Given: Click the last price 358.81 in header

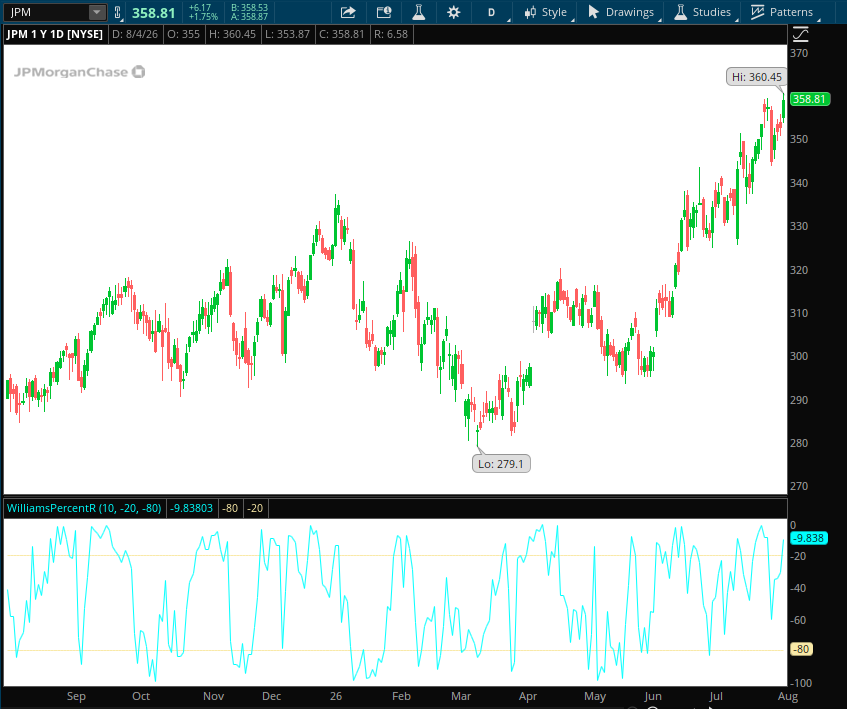Looking at the screenshot, I should pos(153,13).
